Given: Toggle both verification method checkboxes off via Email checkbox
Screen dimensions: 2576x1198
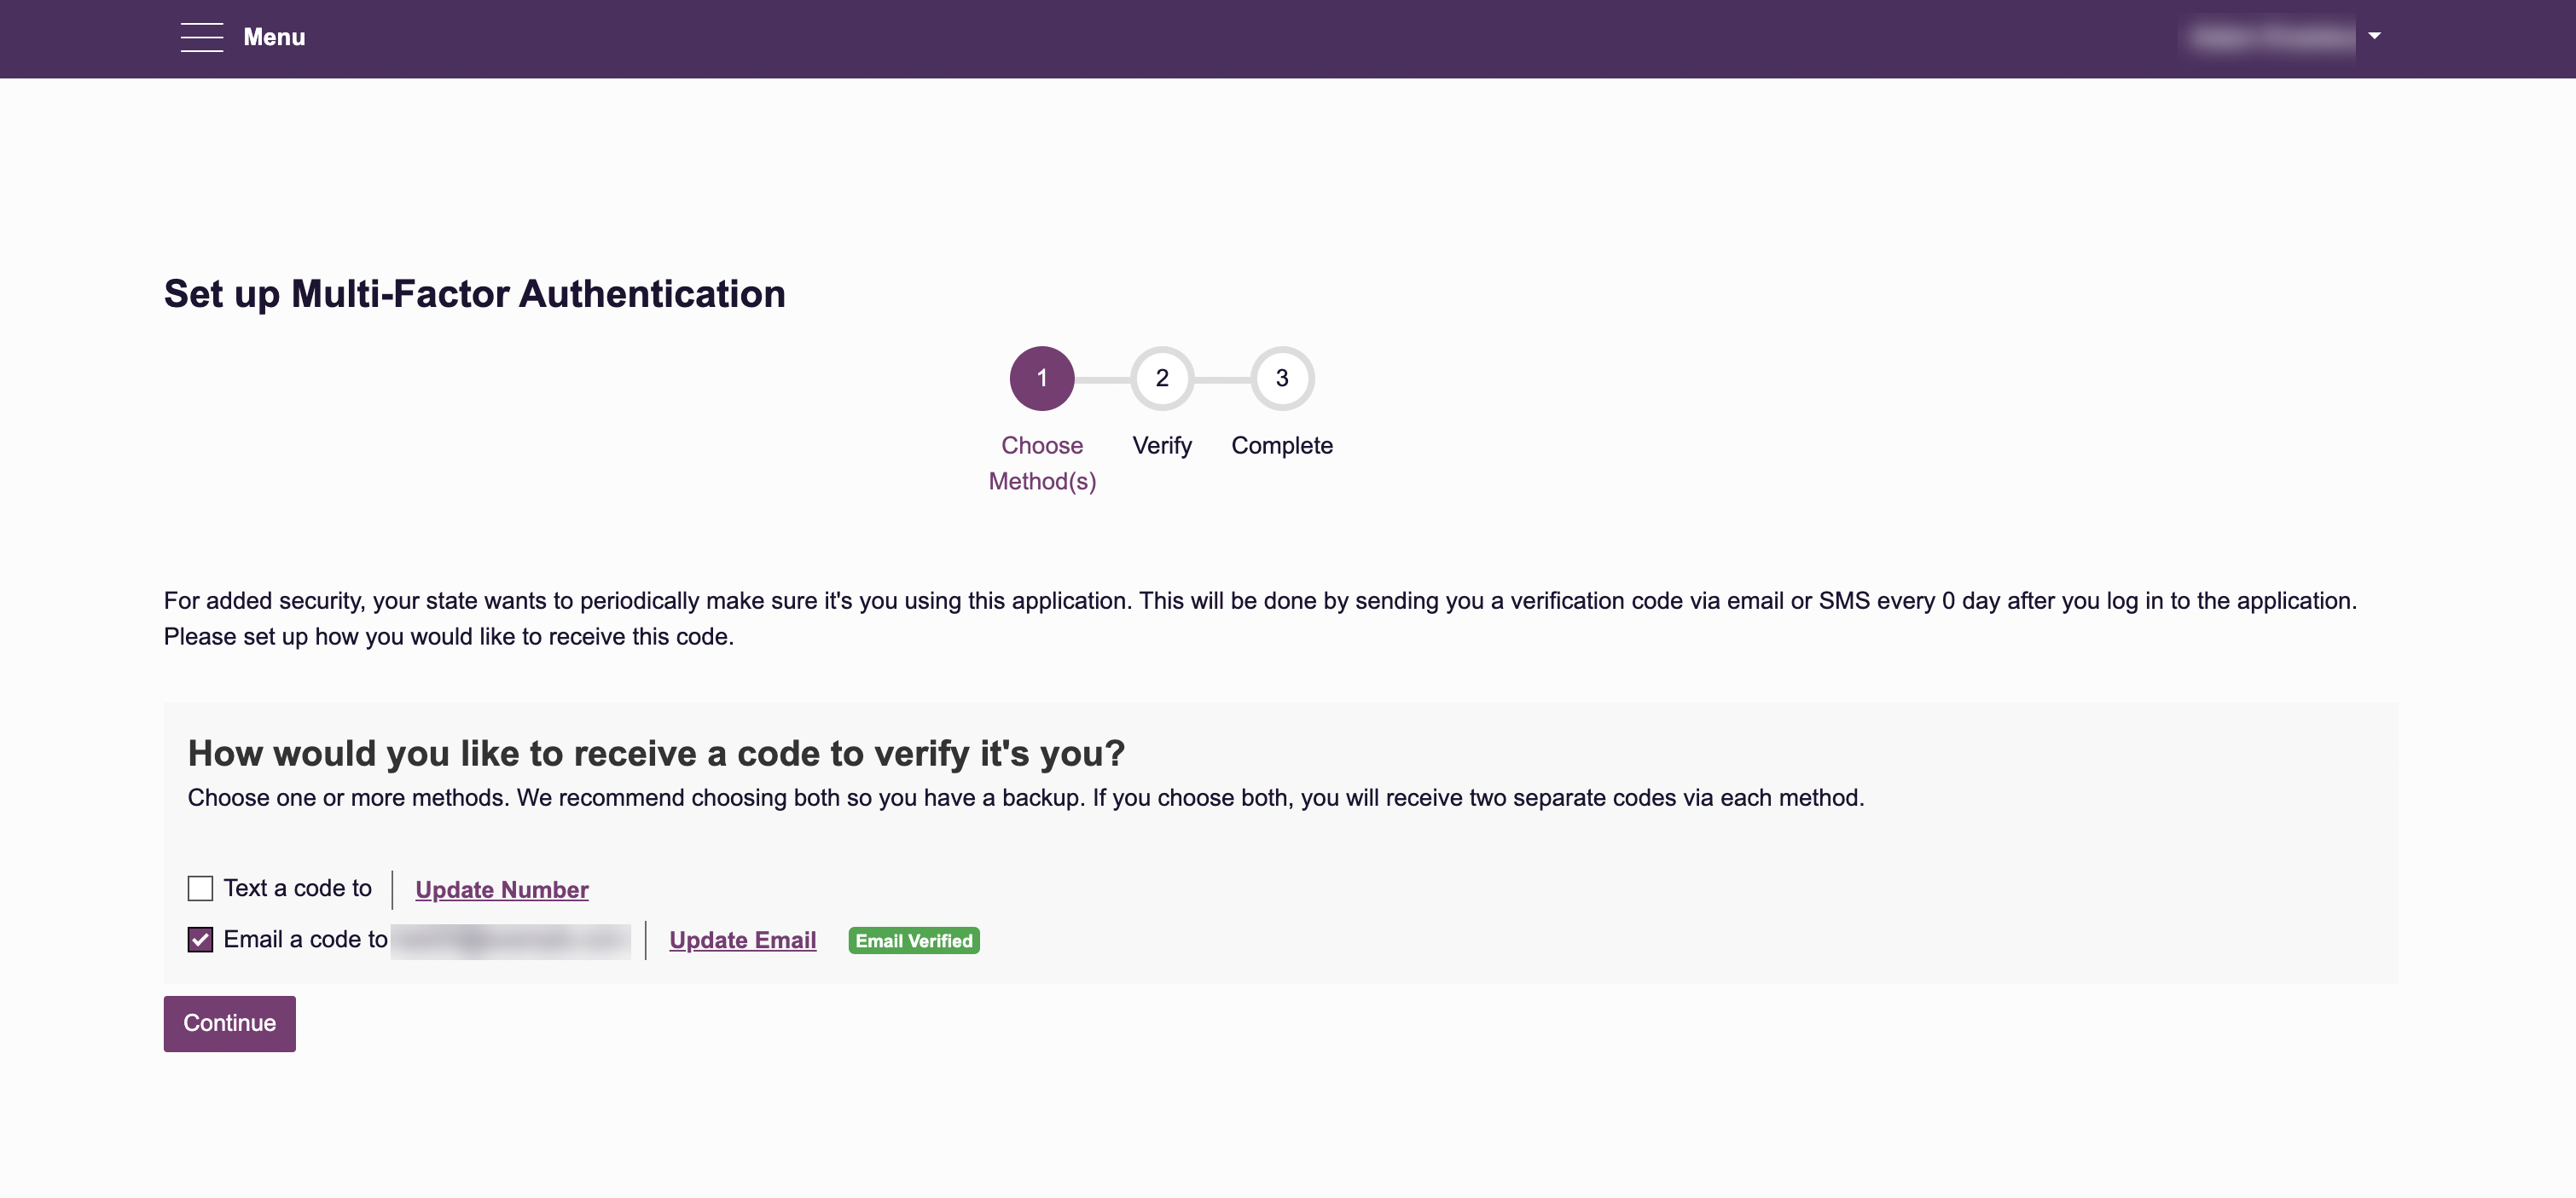Looking at the screenshot, I should (200, 939).
